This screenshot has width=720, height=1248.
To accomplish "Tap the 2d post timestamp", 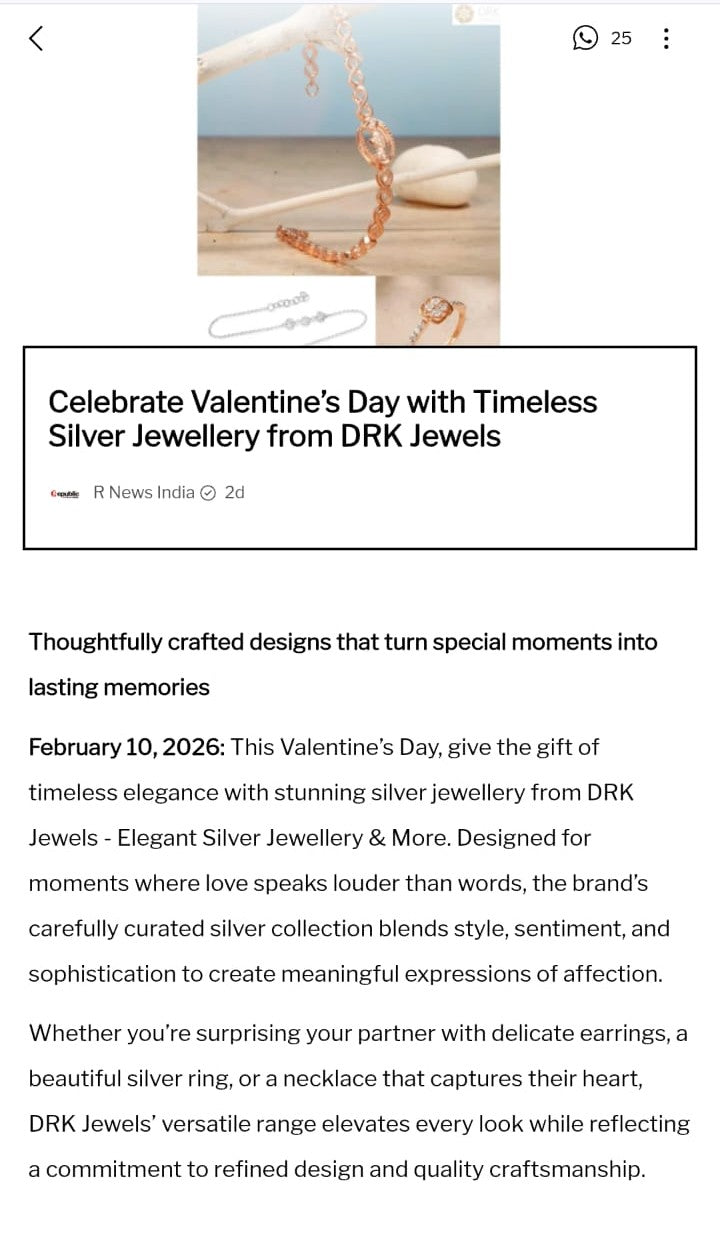I will point(234,492).
